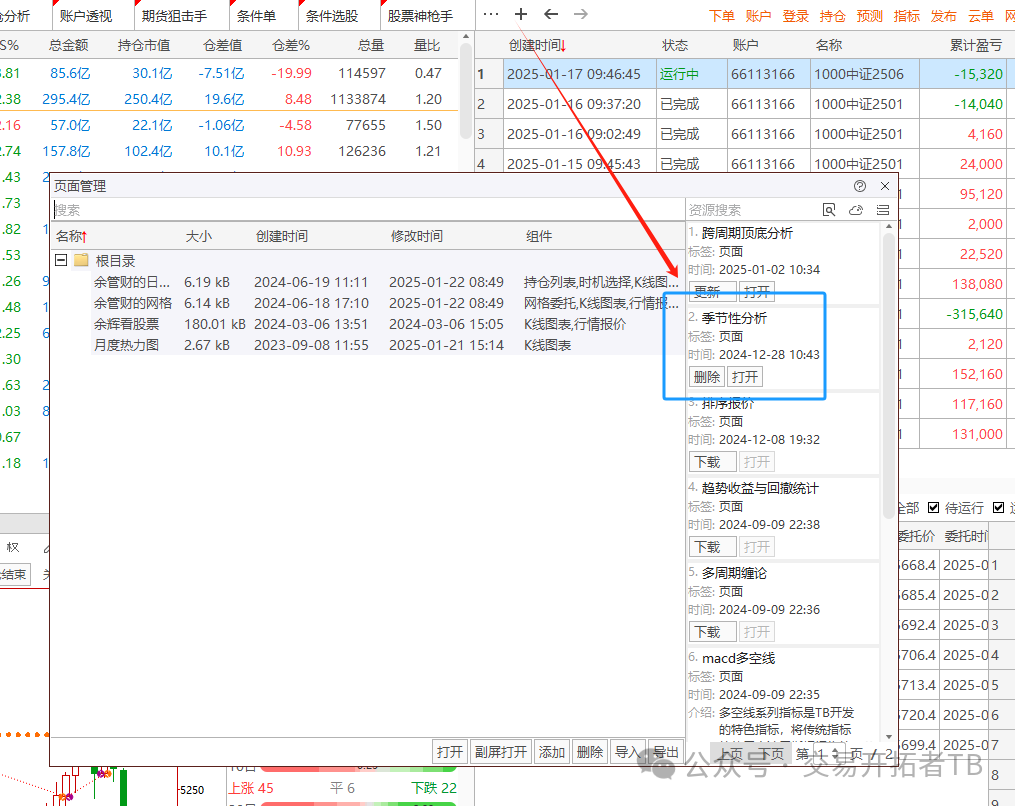Image resolution: width=1015 pixels, height=806 pixels.
Task: Click the resource list scrollbar up arrow
Action: [888, 227]
